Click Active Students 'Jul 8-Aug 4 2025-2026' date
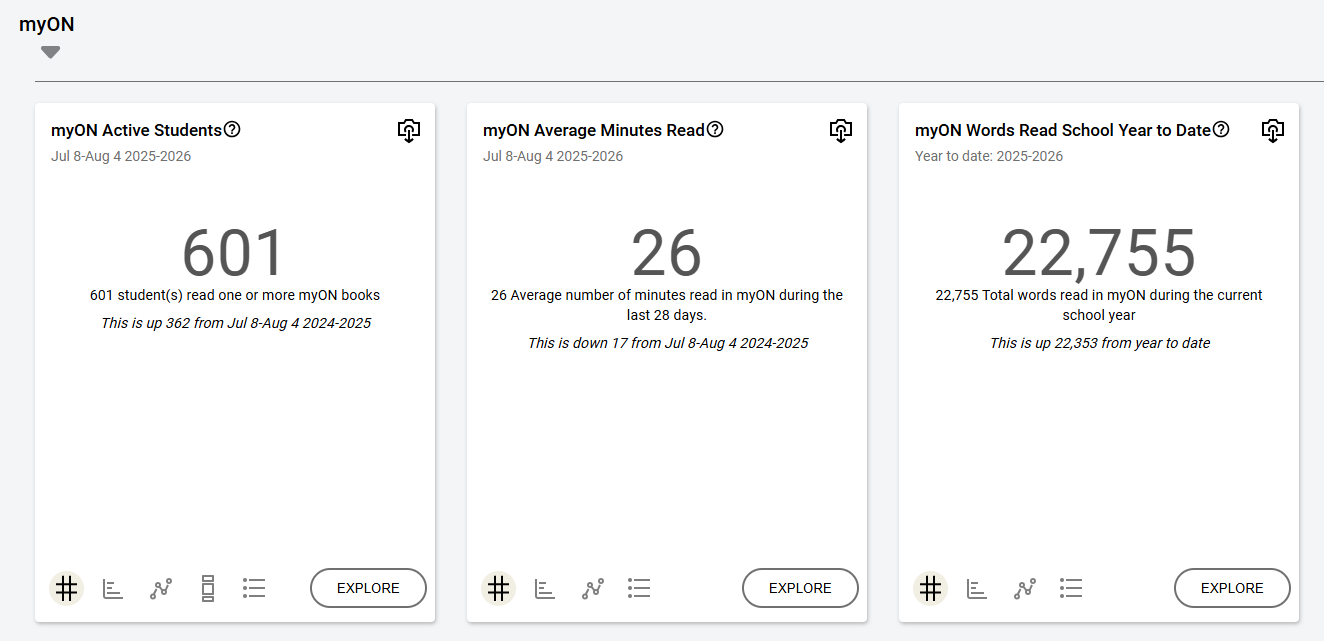1324x641 pixels. [121, 156]
